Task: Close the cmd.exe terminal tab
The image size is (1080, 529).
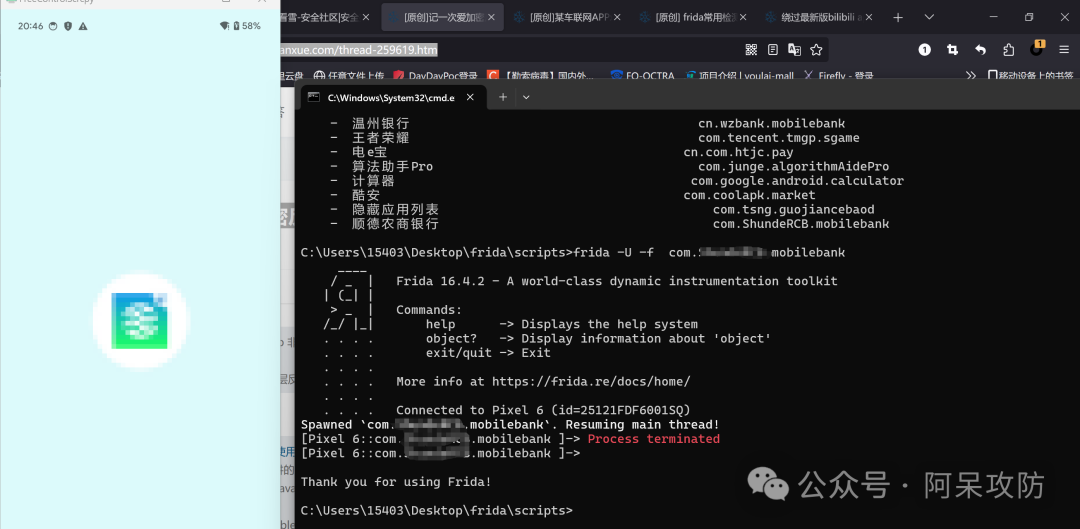Action: [x=470, y=97]
